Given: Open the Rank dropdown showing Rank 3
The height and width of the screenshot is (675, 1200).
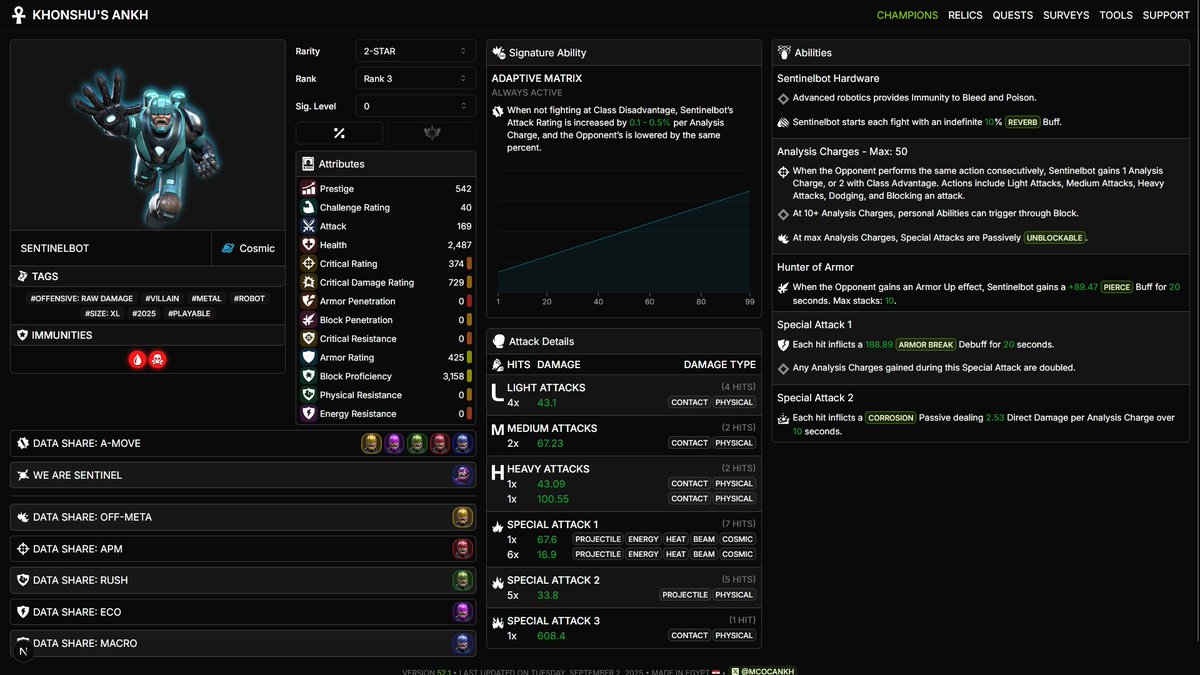Looking at the screenshot, I should point(415,78).
